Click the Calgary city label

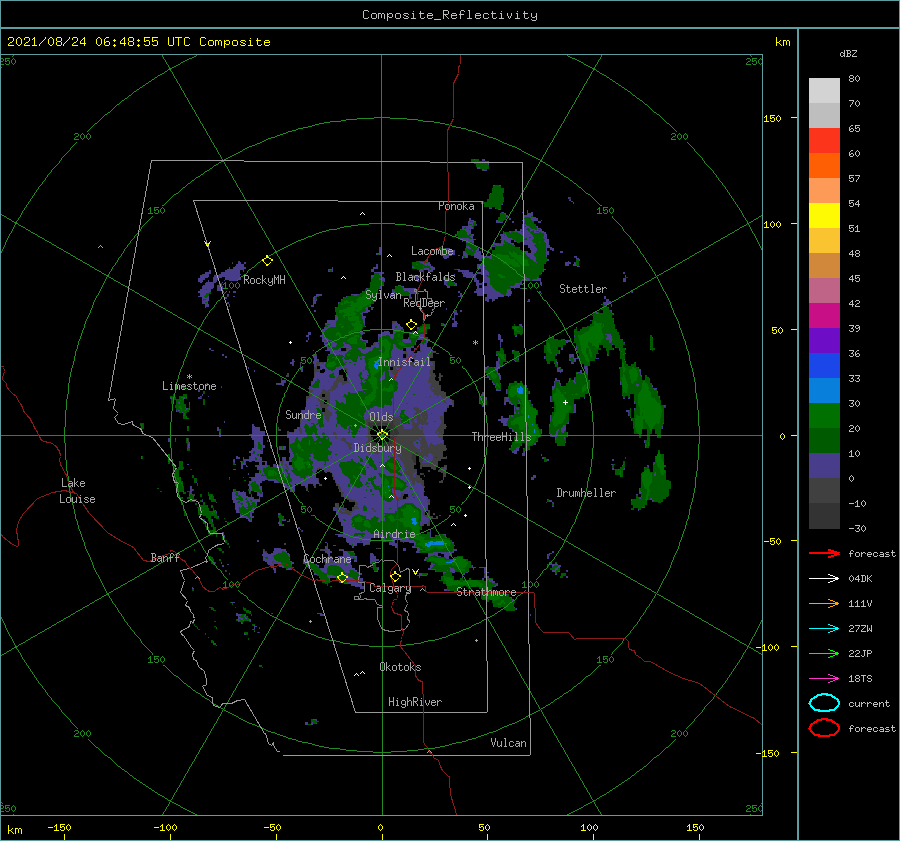[390, 588]
